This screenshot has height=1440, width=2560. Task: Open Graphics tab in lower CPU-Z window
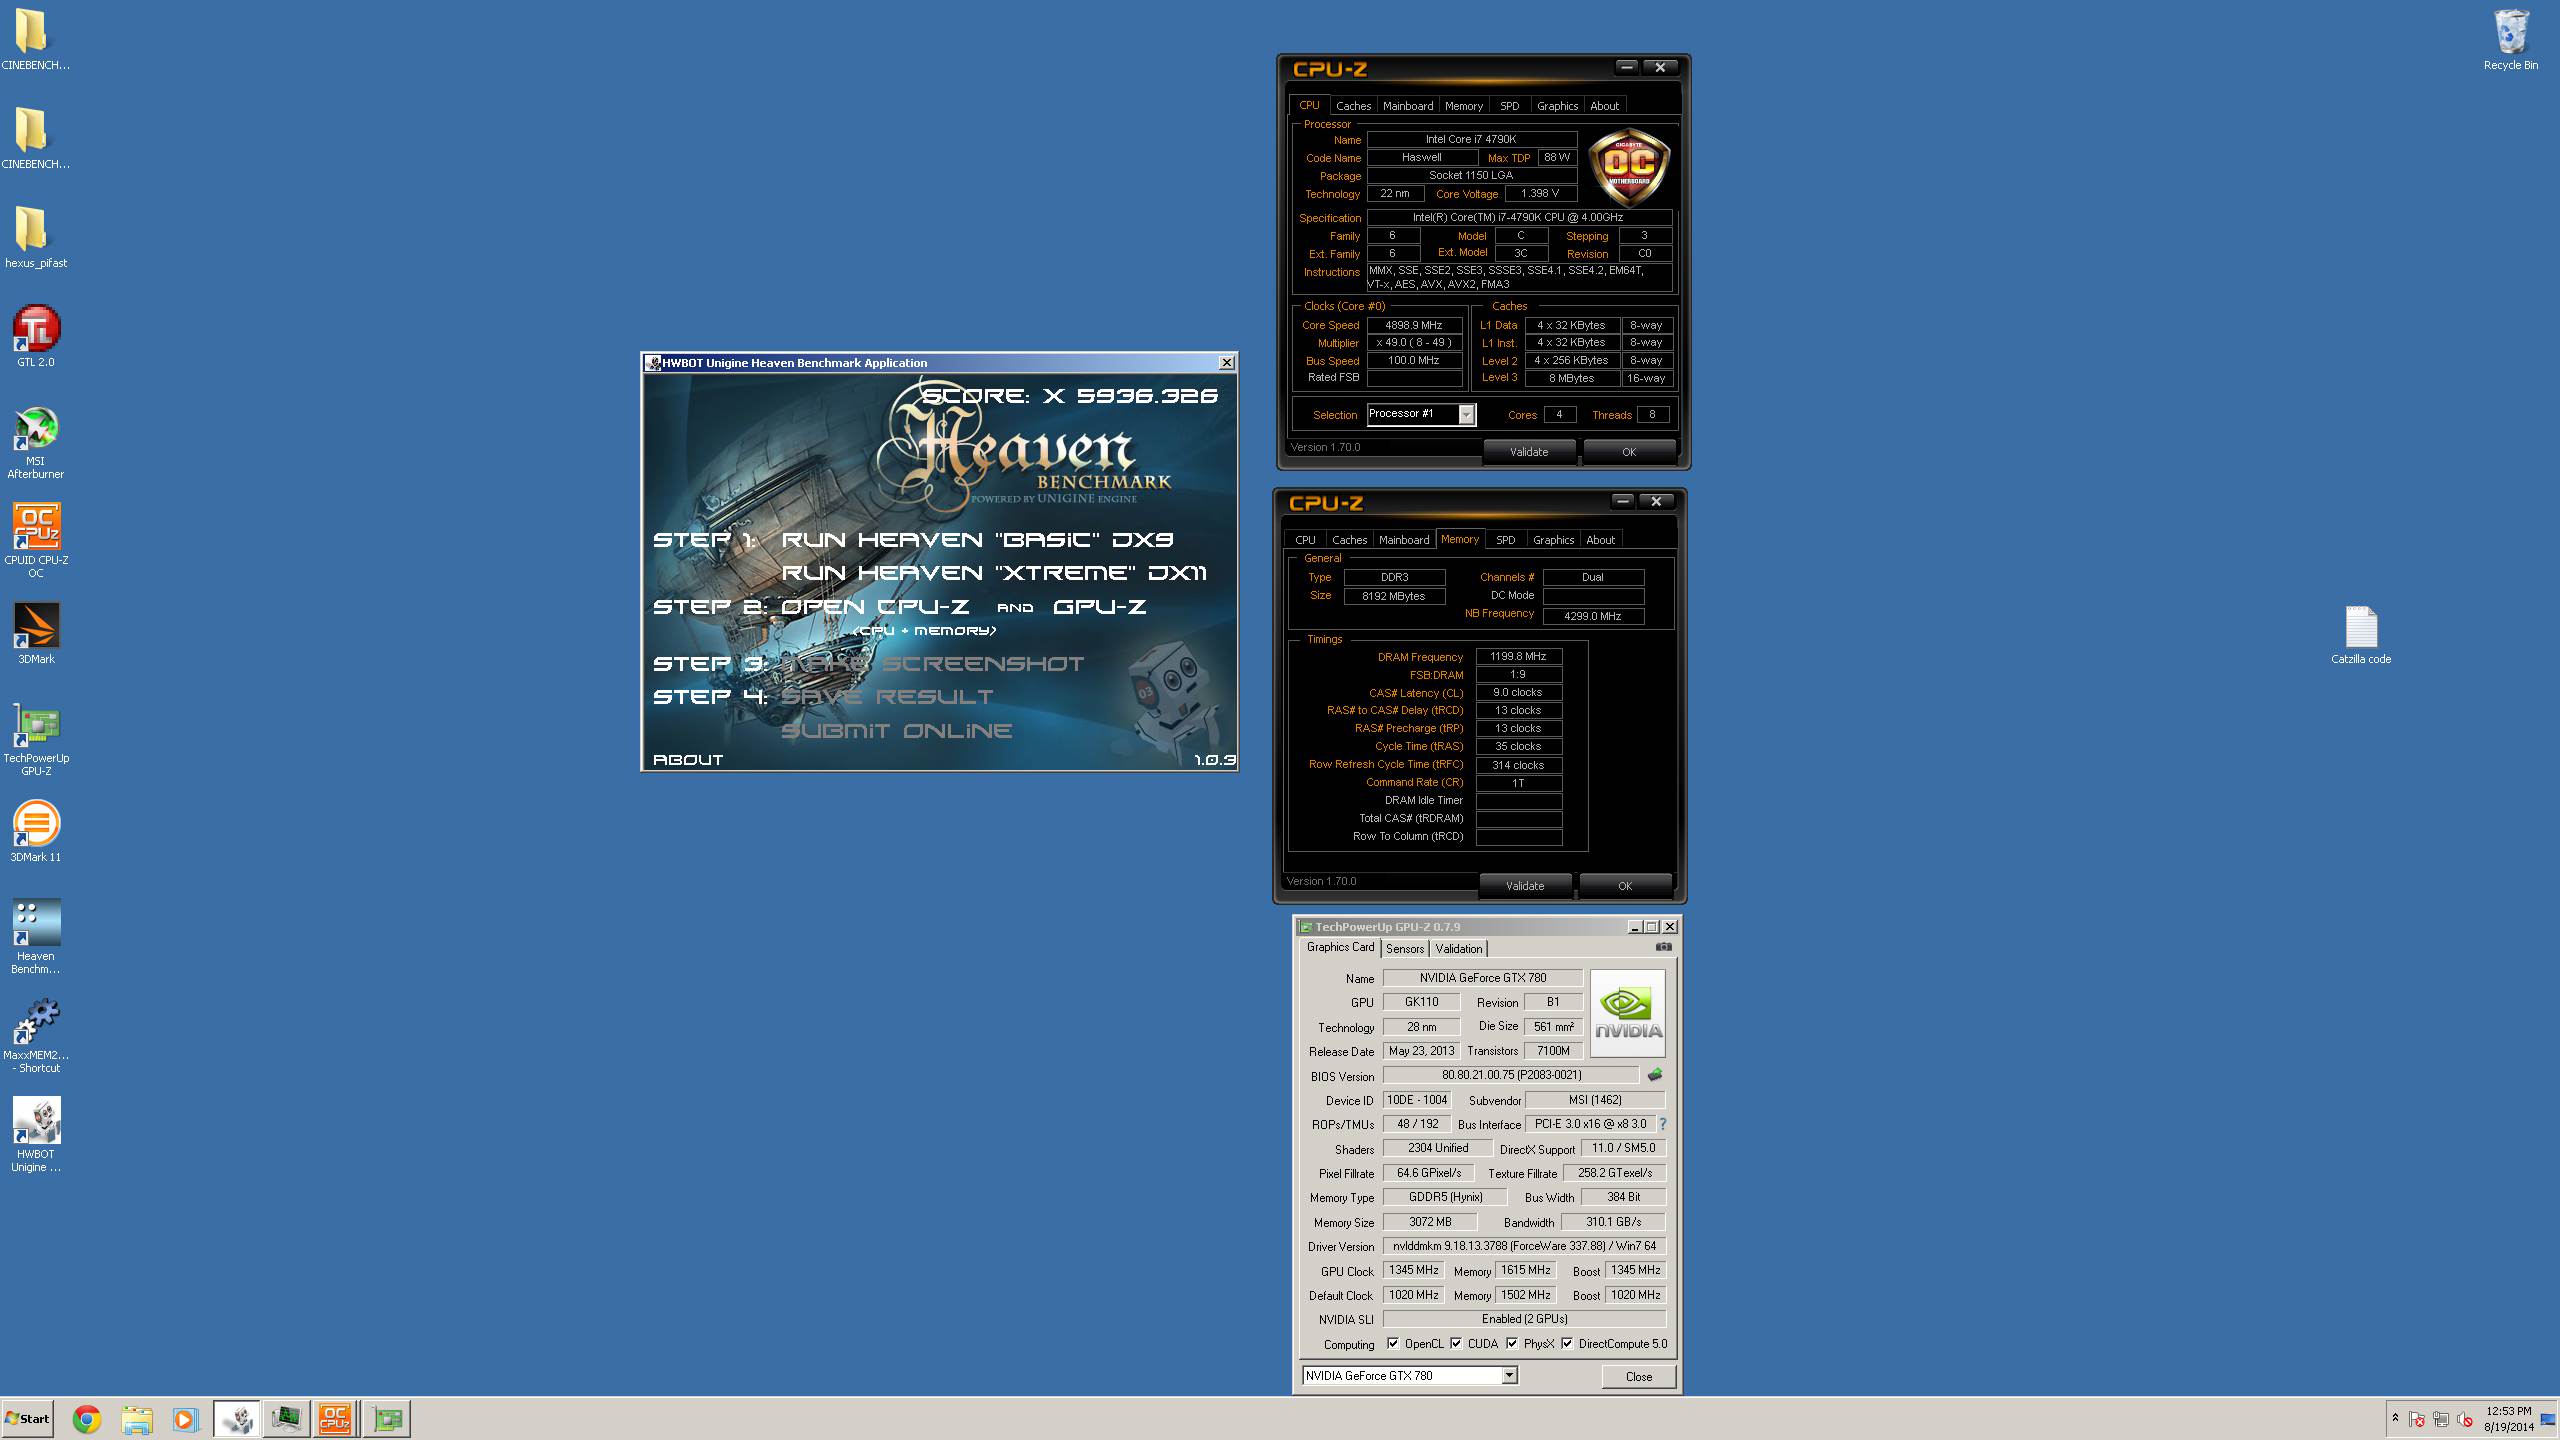click(x=1553, y=540)
